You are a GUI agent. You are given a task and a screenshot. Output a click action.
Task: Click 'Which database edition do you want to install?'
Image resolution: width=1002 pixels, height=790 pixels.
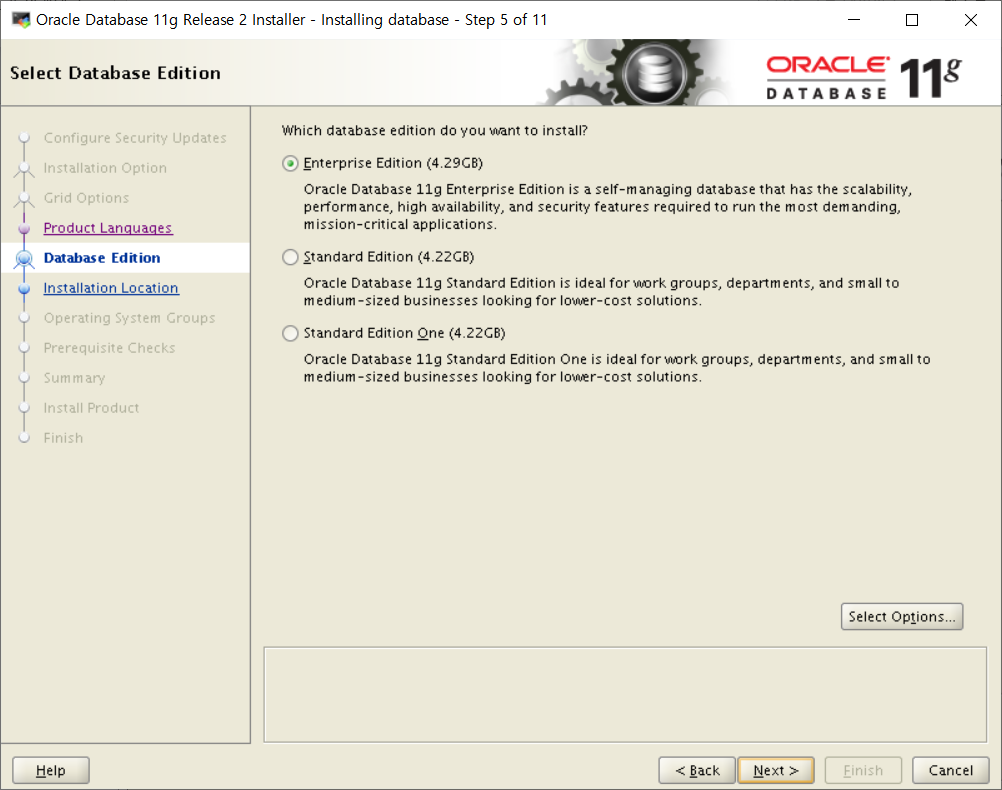(435, 130)
